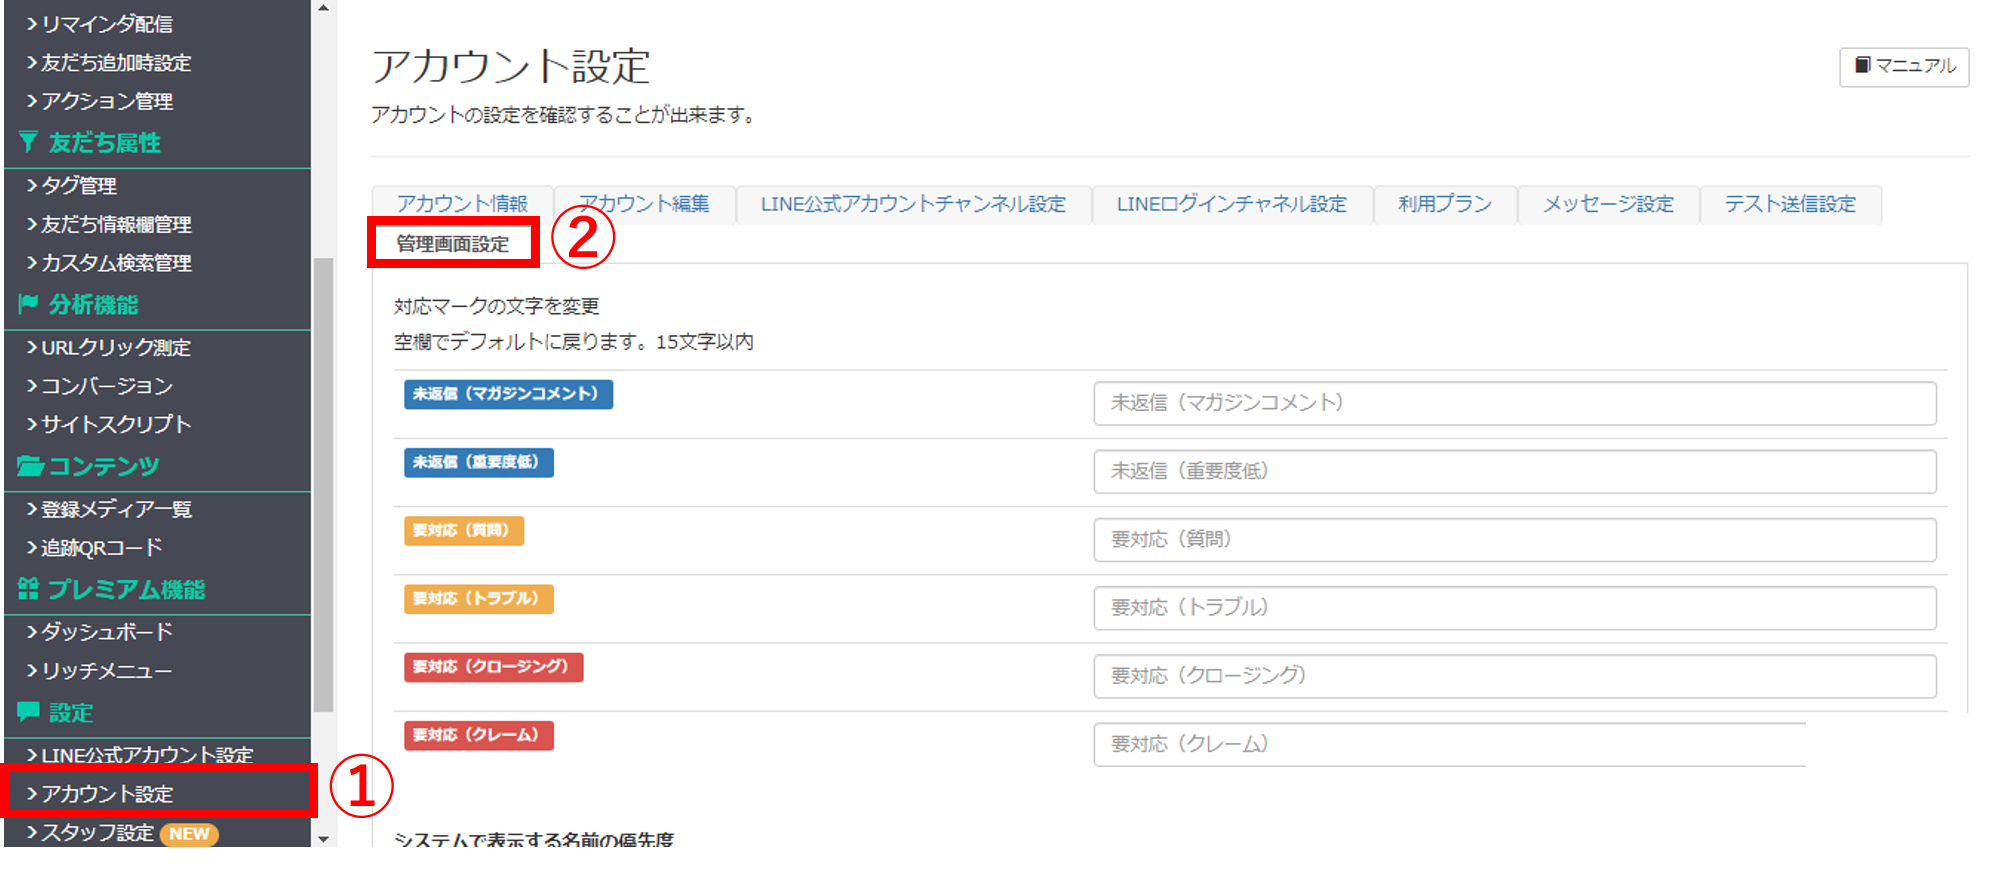Click the chevron before ダッシュボード
Screen dimensions: 2004x870
32,632
